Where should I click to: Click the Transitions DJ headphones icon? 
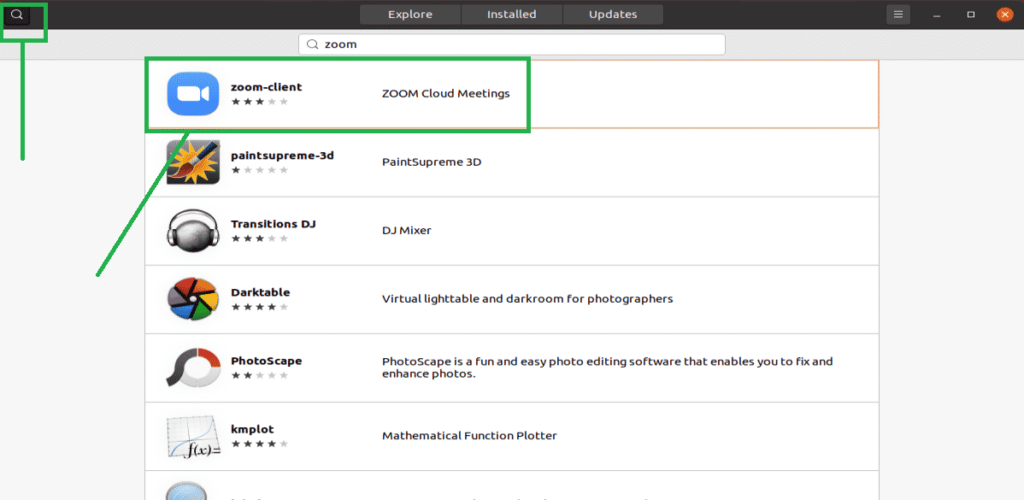point(193,231)
